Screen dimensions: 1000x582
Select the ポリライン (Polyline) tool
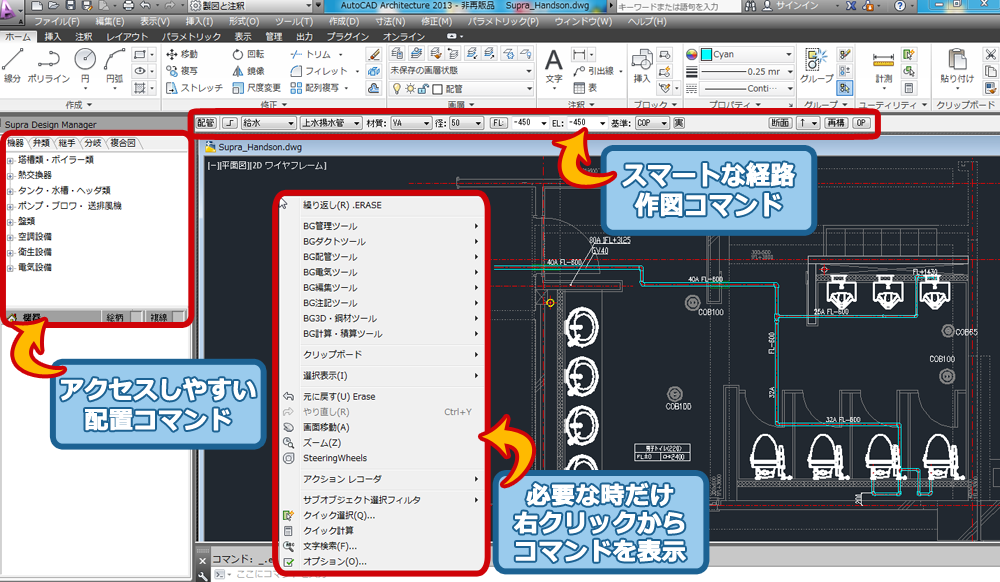48,66
